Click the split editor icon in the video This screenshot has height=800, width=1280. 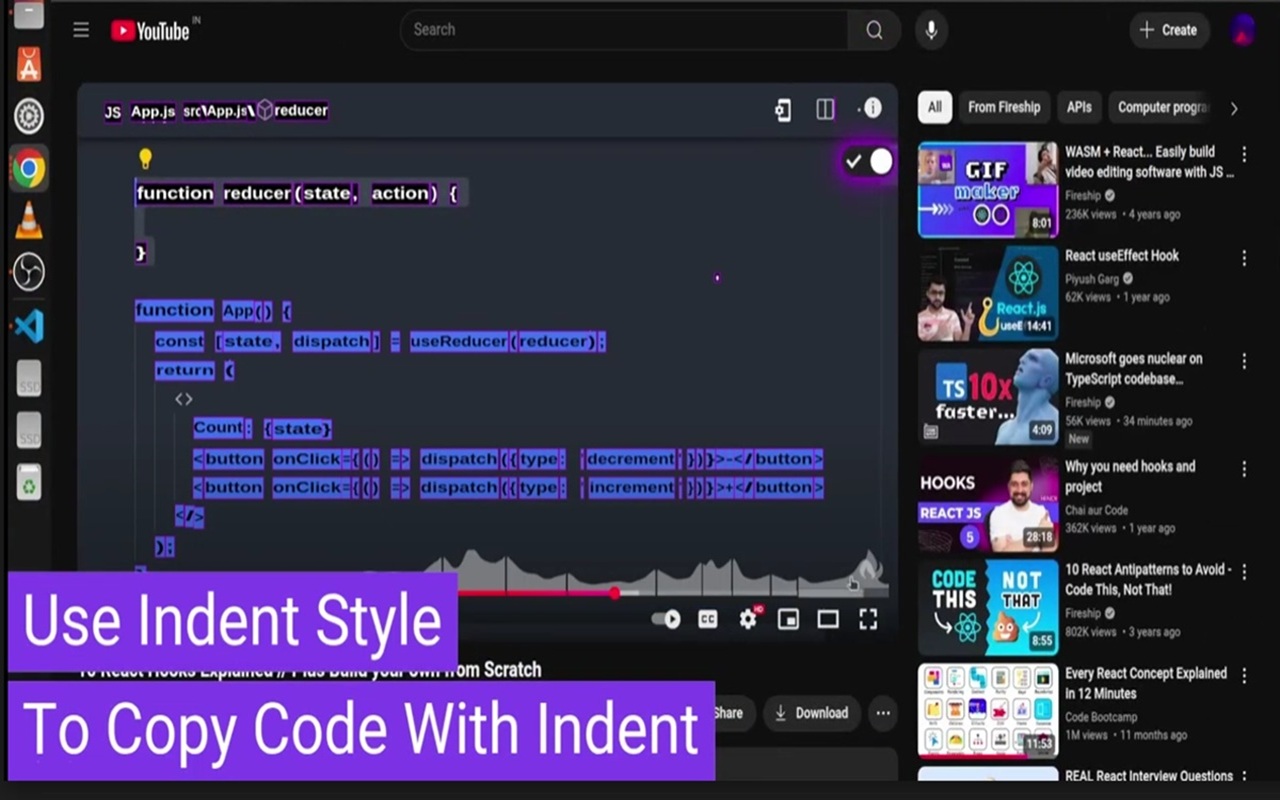coord(825,109)
